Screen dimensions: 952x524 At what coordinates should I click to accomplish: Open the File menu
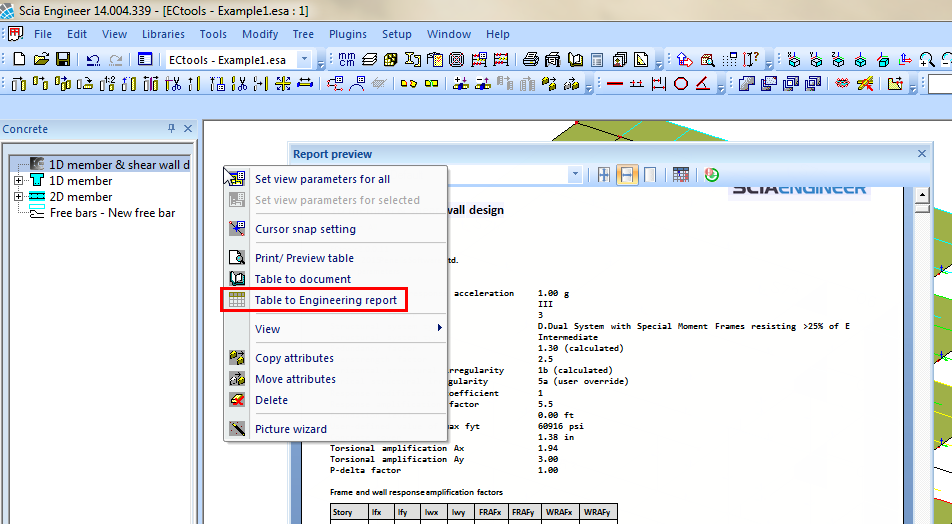[x=42, y=34]
